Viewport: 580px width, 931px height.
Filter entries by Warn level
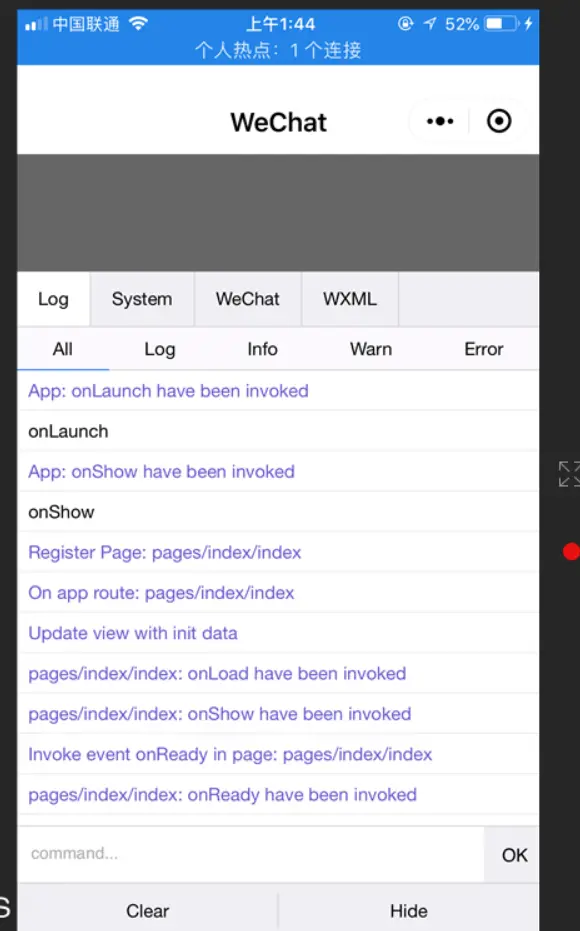click(x=371, y=349)
